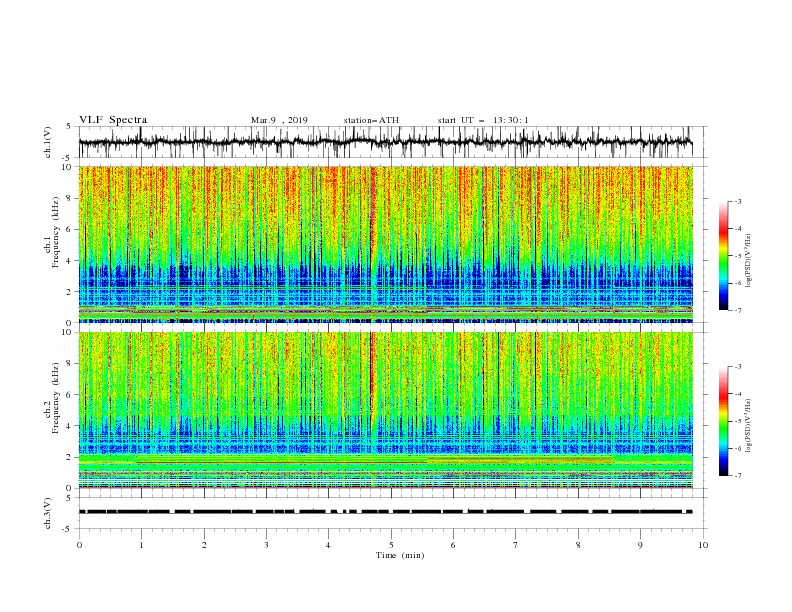The image size is (792, 612).
Task: Click the time axis tick label '7'
Action: (x=516, y=545)
